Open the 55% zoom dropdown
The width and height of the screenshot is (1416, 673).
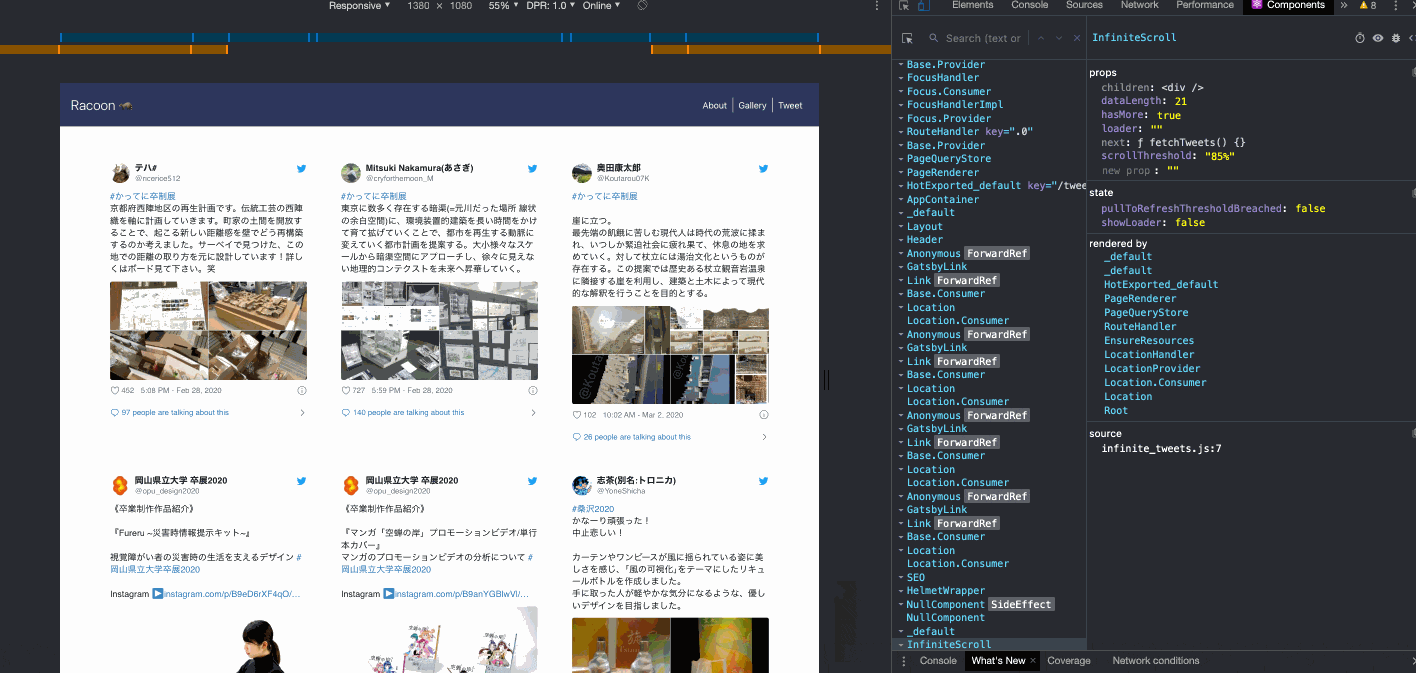[504, 5]
